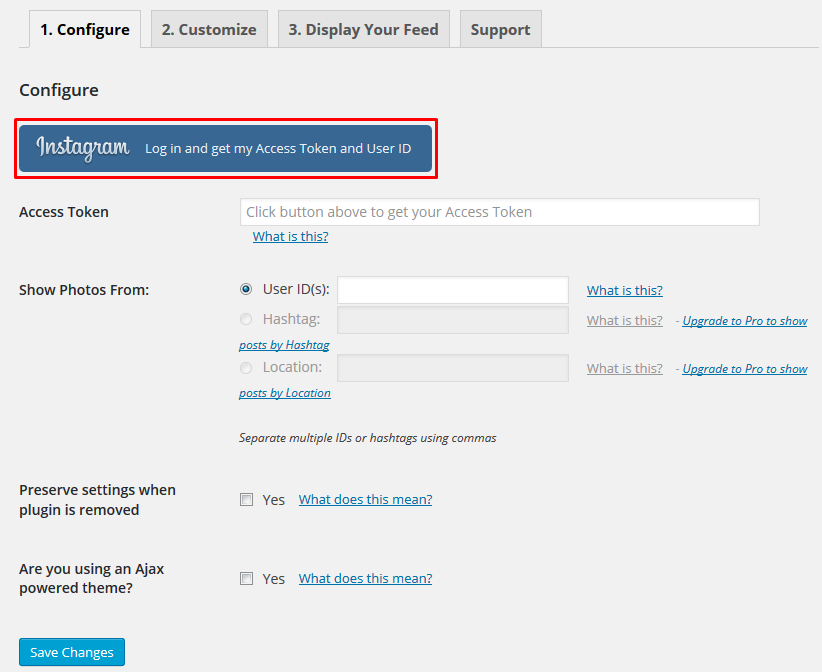Click the User ID(s) text field
This screenshot has height=672, width=822.
(453, 290)
